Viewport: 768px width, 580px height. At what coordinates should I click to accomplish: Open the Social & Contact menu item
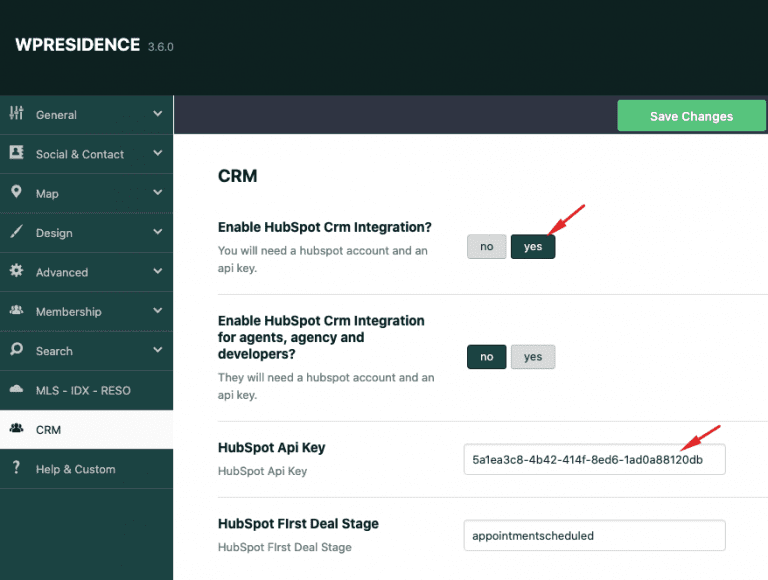coord(86,154)
